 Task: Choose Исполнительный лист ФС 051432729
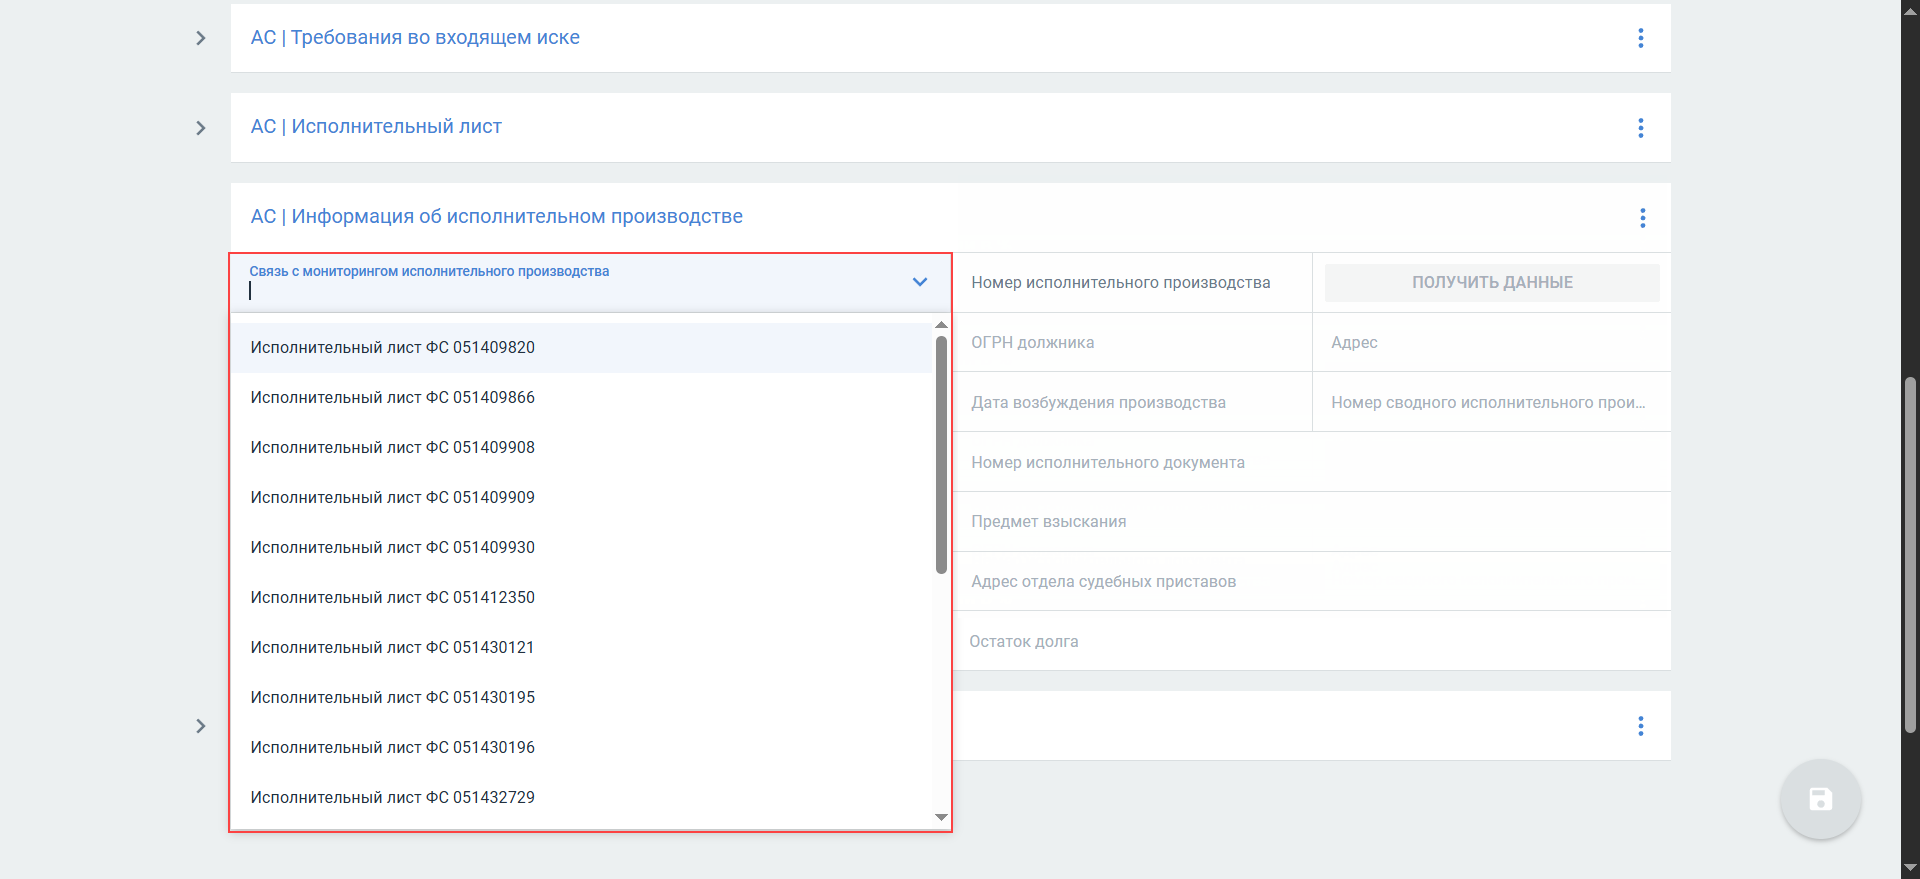coord(392,798)
